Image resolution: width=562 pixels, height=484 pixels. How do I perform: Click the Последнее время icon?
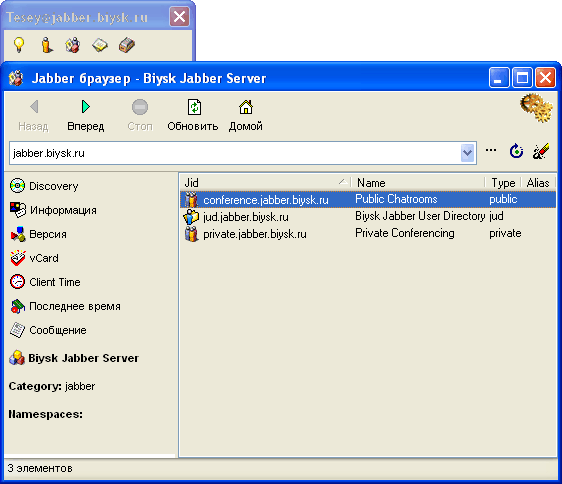coord(18,306)
